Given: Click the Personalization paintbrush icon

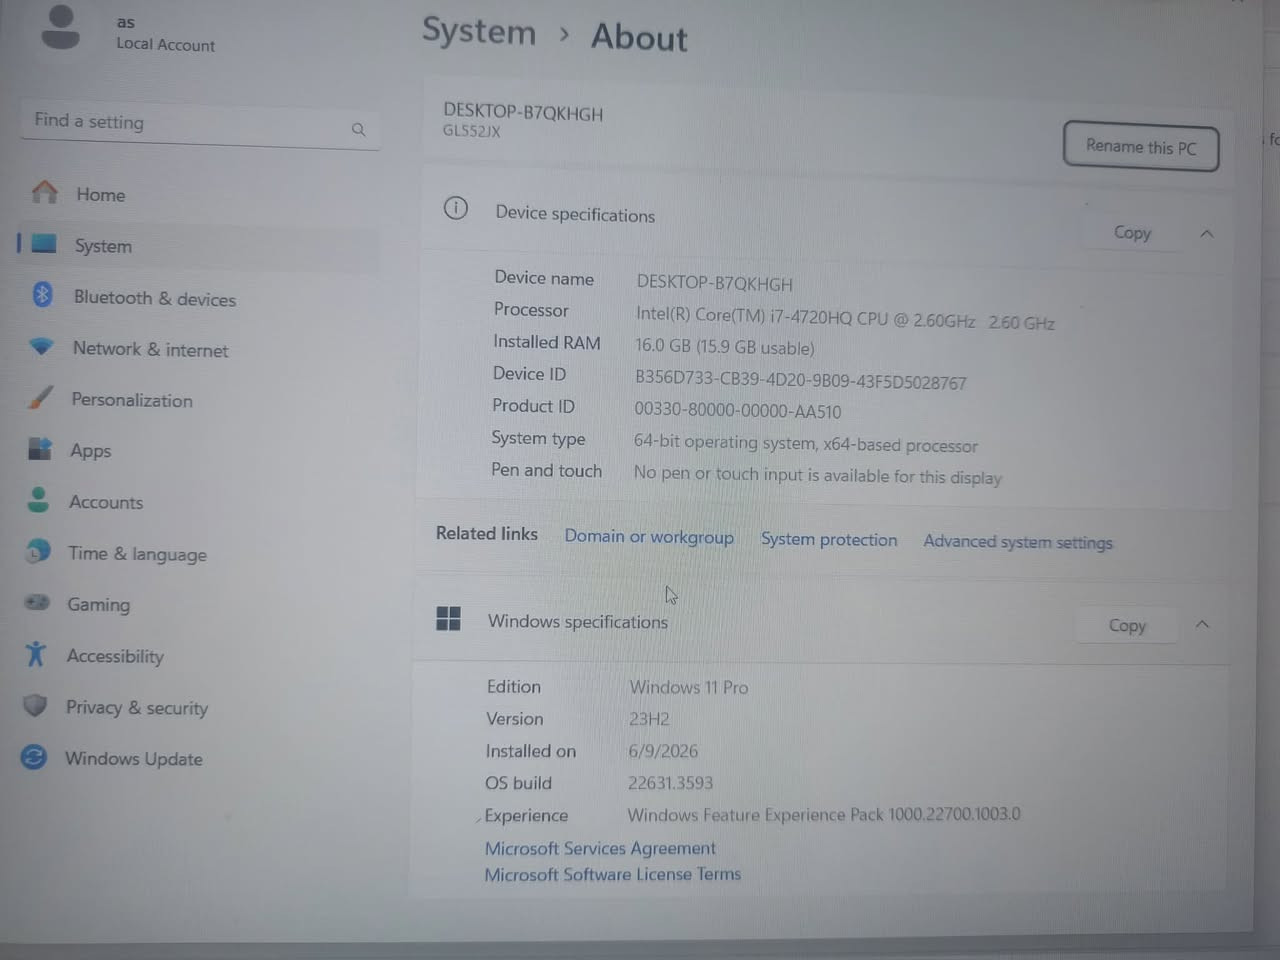Looking at the screenshot, I should [x=40, y=397].
